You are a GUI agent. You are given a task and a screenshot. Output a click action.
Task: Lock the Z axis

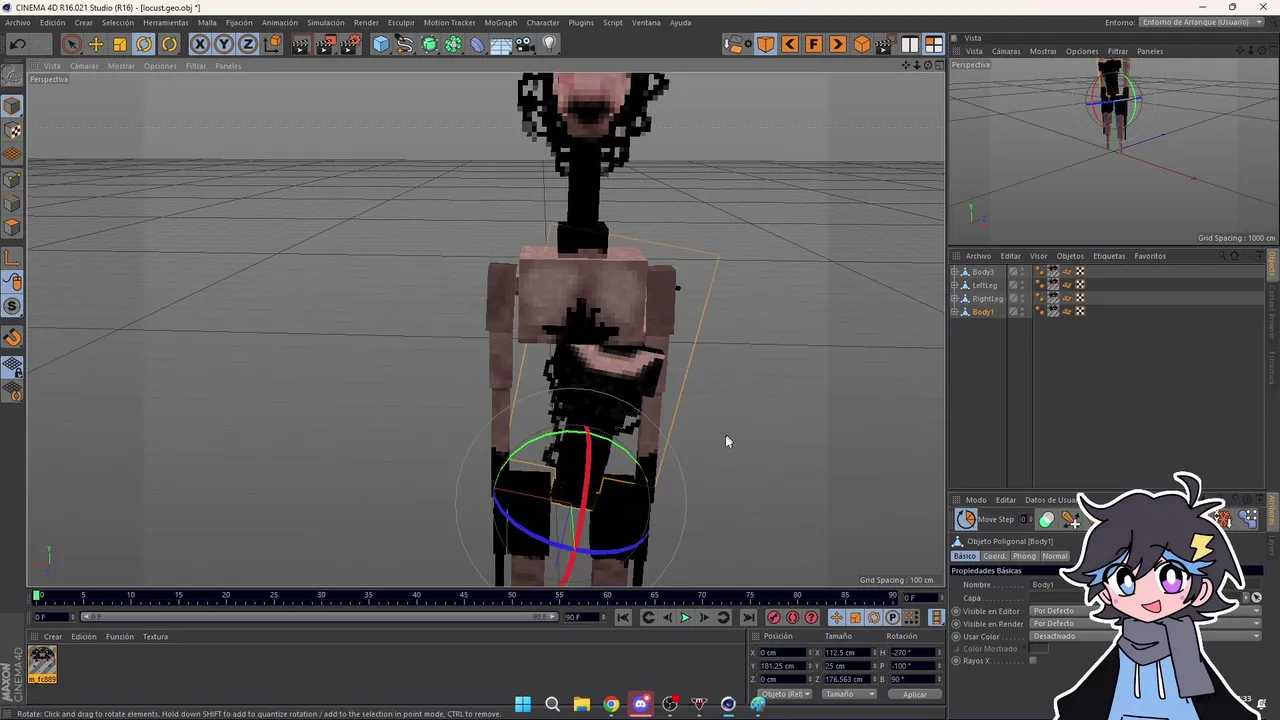pyautogui.click(x=247, y=44)
